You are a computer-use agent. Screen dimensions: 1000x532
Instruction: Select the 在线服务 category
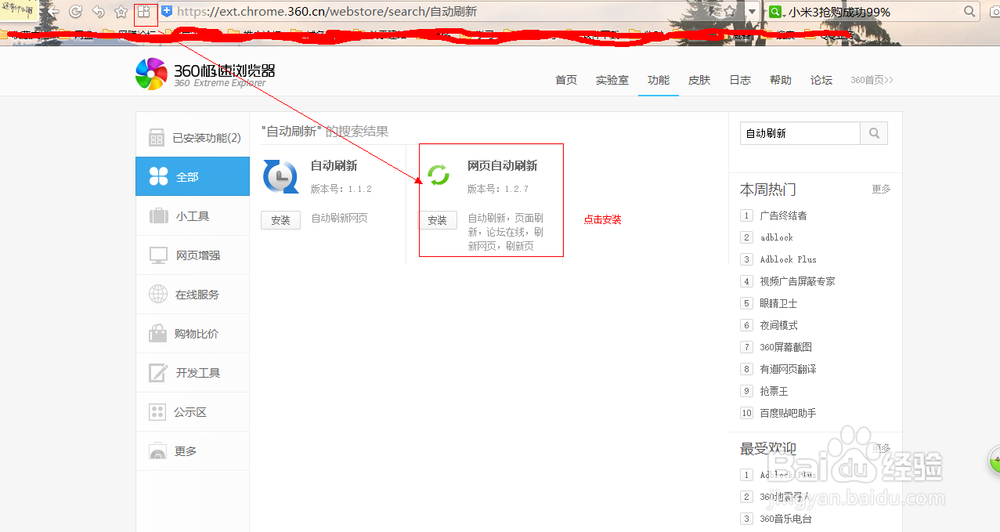pyautogui.click(x=193, y=294)
